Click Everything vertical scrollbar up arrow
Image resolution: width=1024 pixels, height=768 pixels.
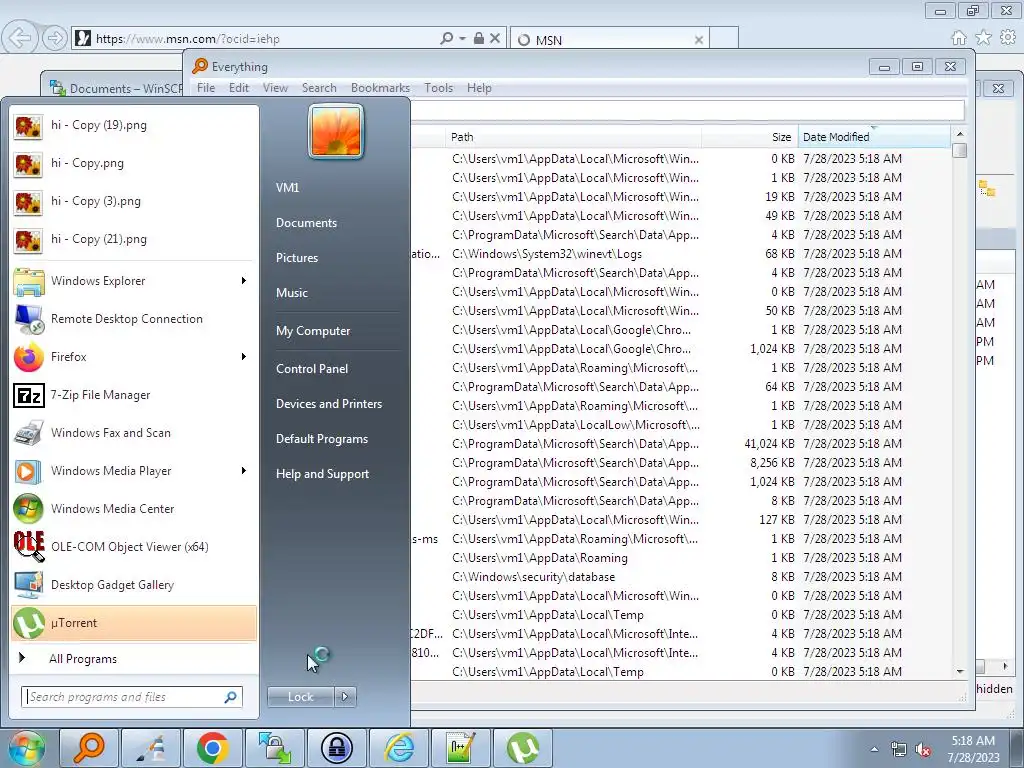[959, 134]
